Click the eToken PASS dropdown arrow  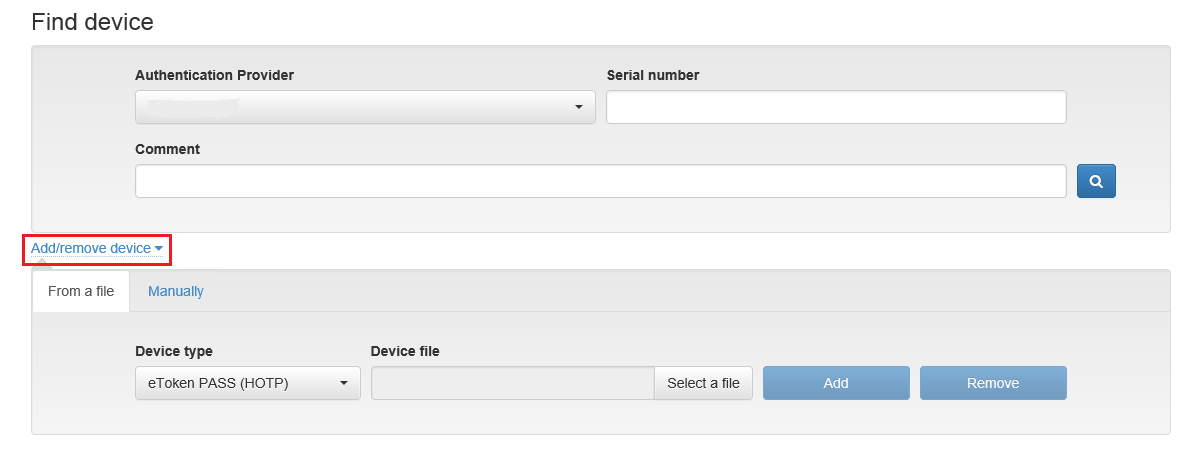(x=343, y=383)
